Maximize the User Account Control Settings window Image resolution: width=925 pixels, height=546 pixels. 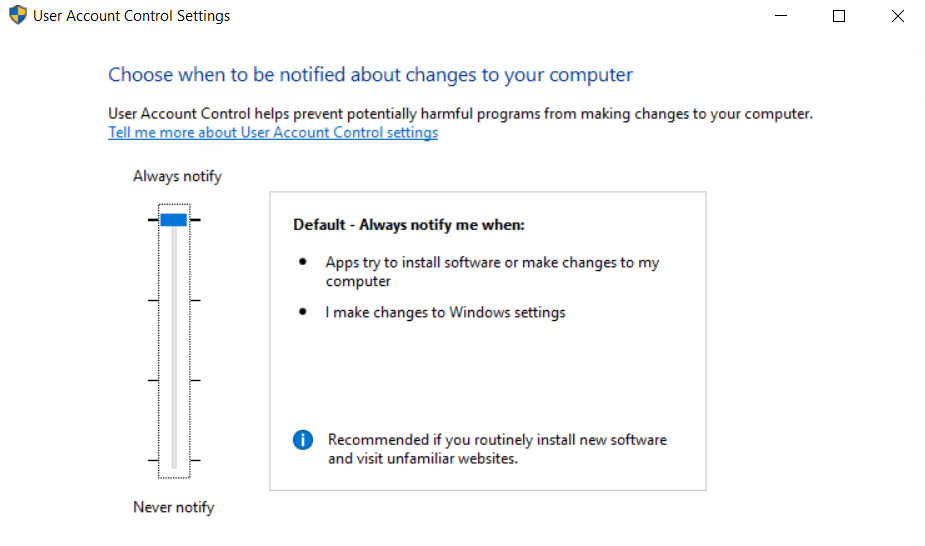(x=838, y=16)
